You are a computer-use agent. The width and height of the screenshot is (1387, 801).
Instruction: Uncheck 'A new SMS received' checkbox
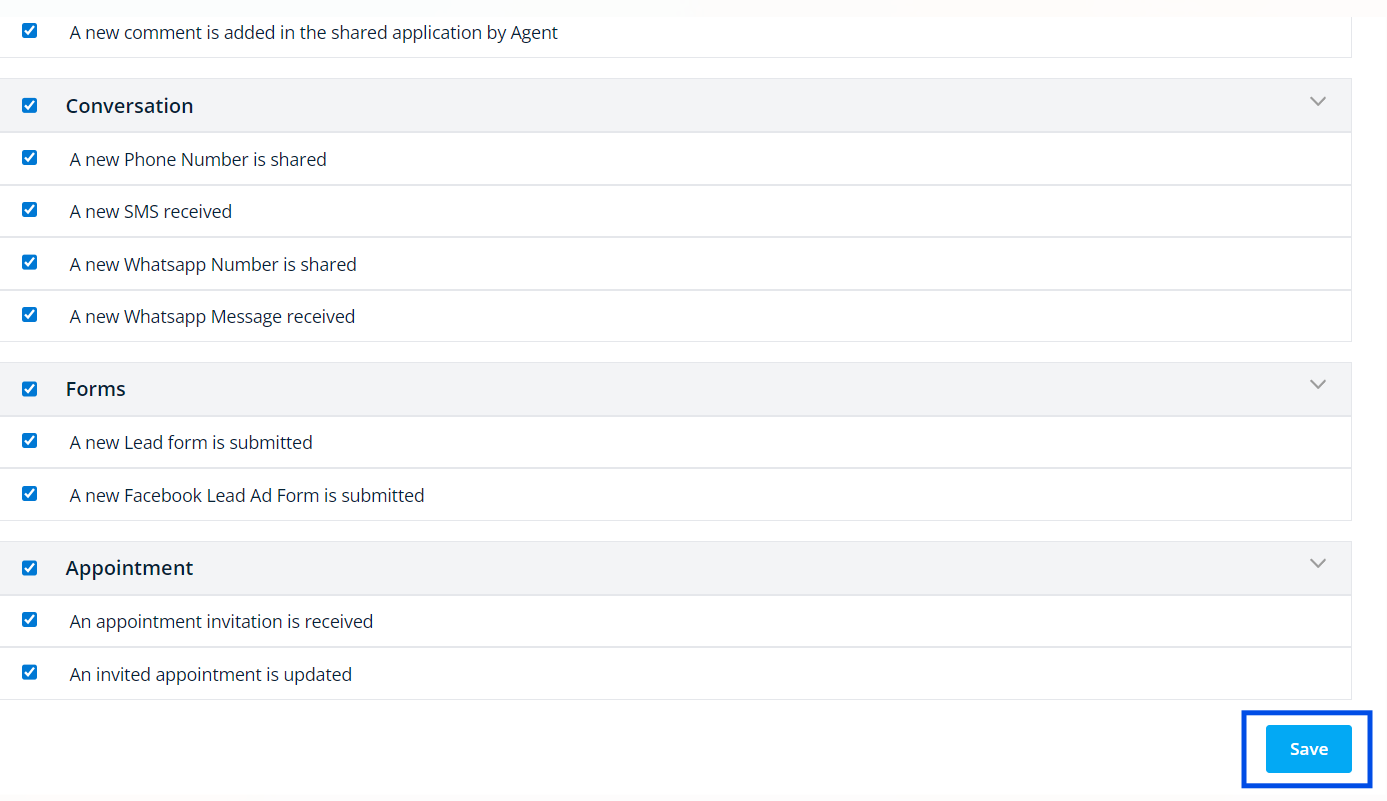point(29,209)
